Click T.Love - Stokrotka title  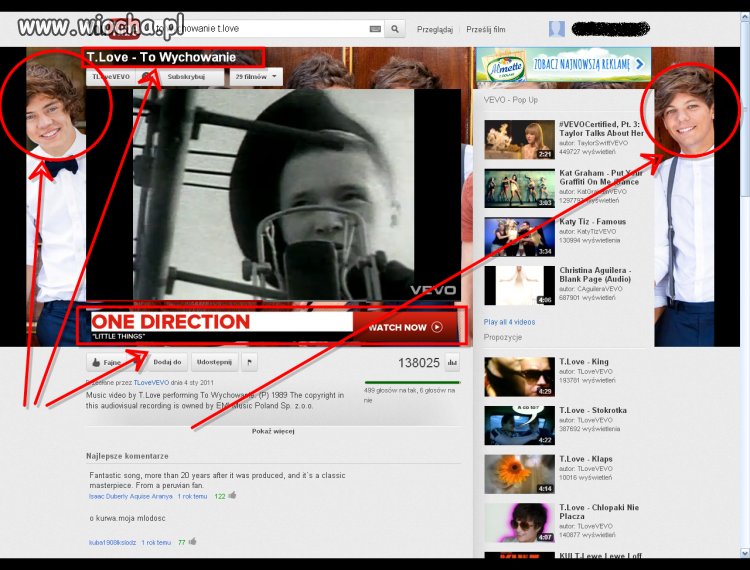coord(593,410)
